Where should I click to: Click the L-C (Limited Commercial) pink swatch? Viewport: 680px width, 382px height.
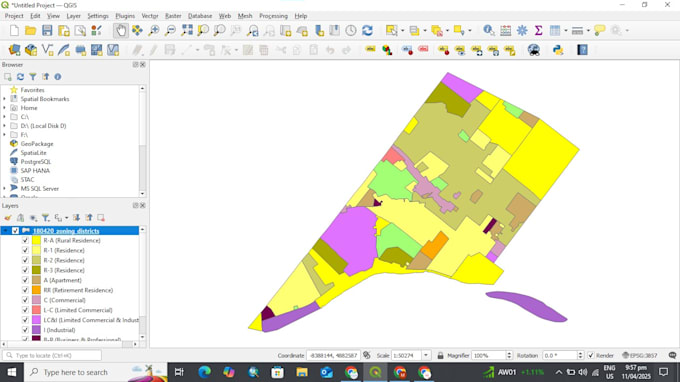click(36, 310)
